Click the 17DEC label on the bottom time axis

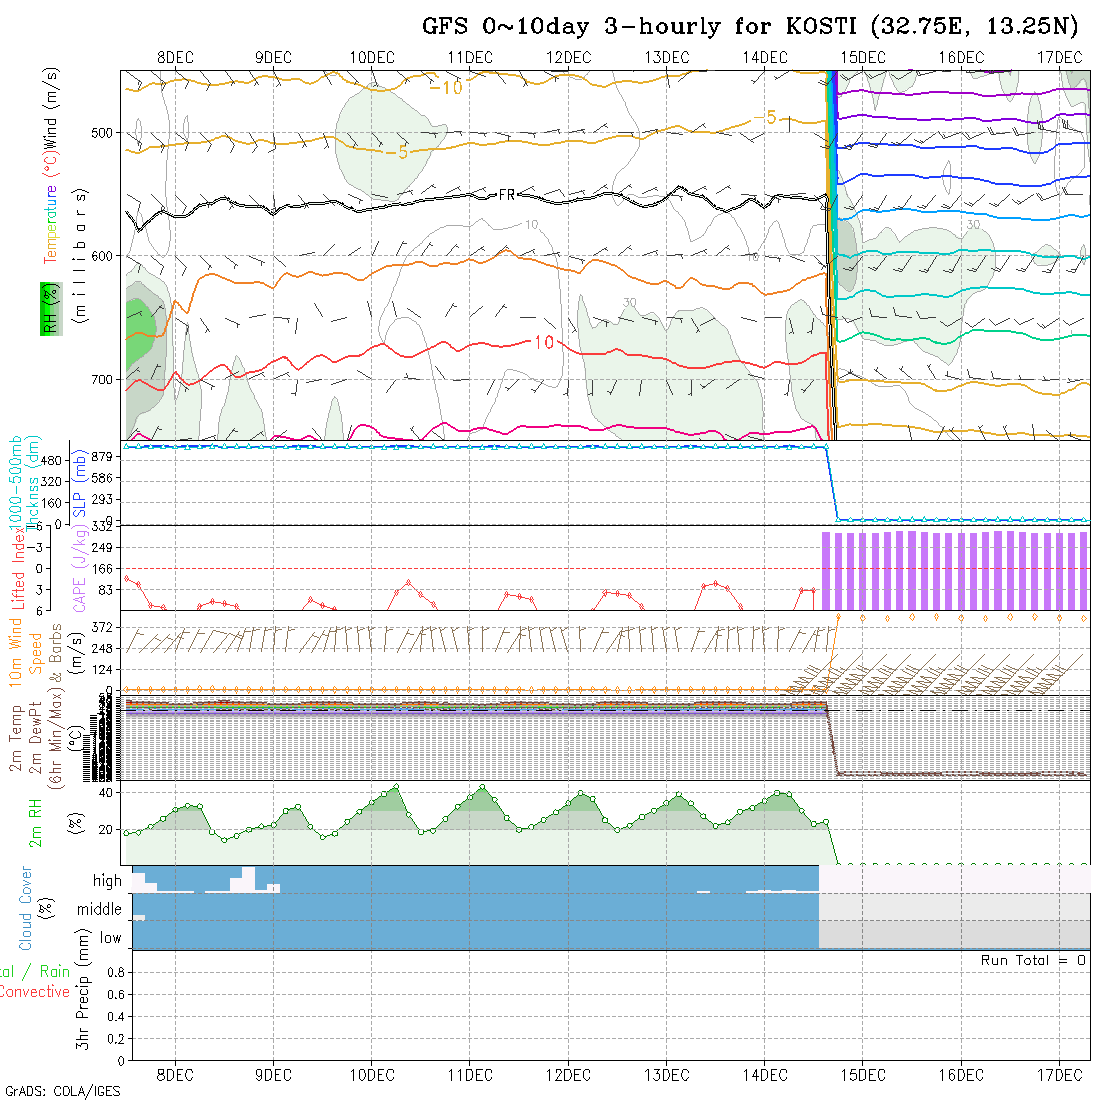click(x=1059, y=1074)
